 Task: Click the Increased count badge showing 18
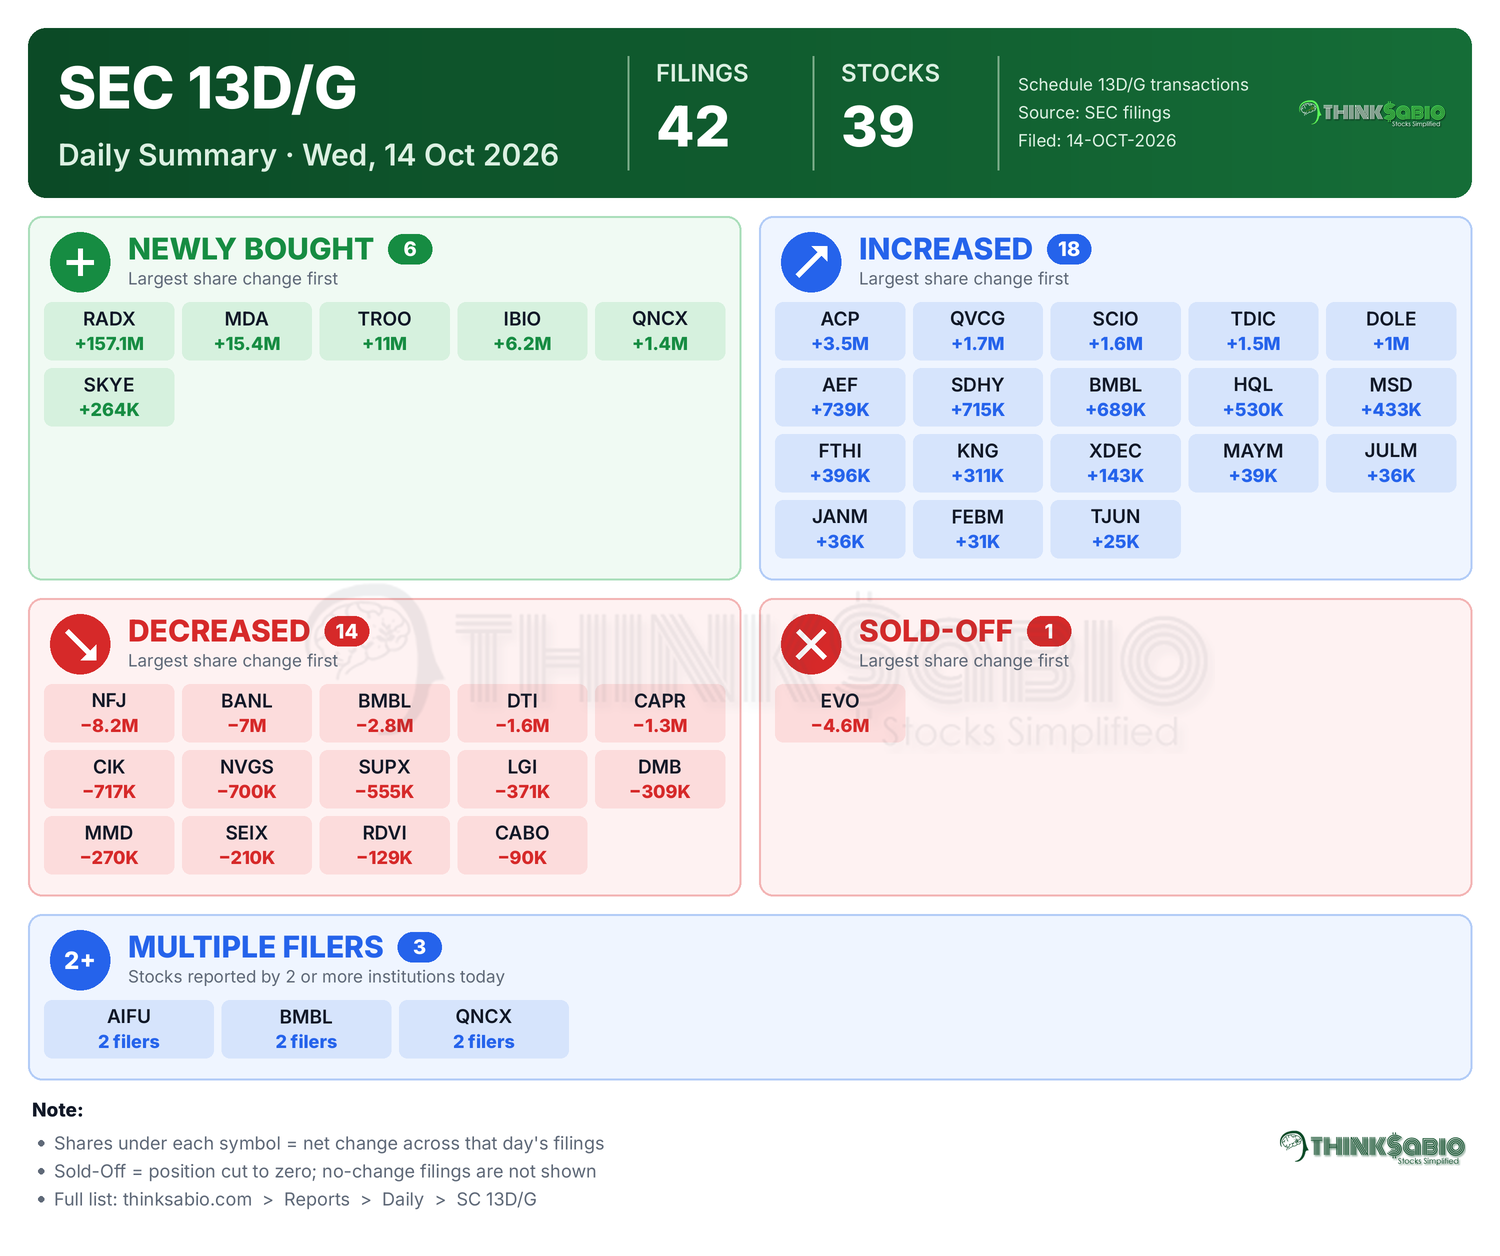point(1069,249)
